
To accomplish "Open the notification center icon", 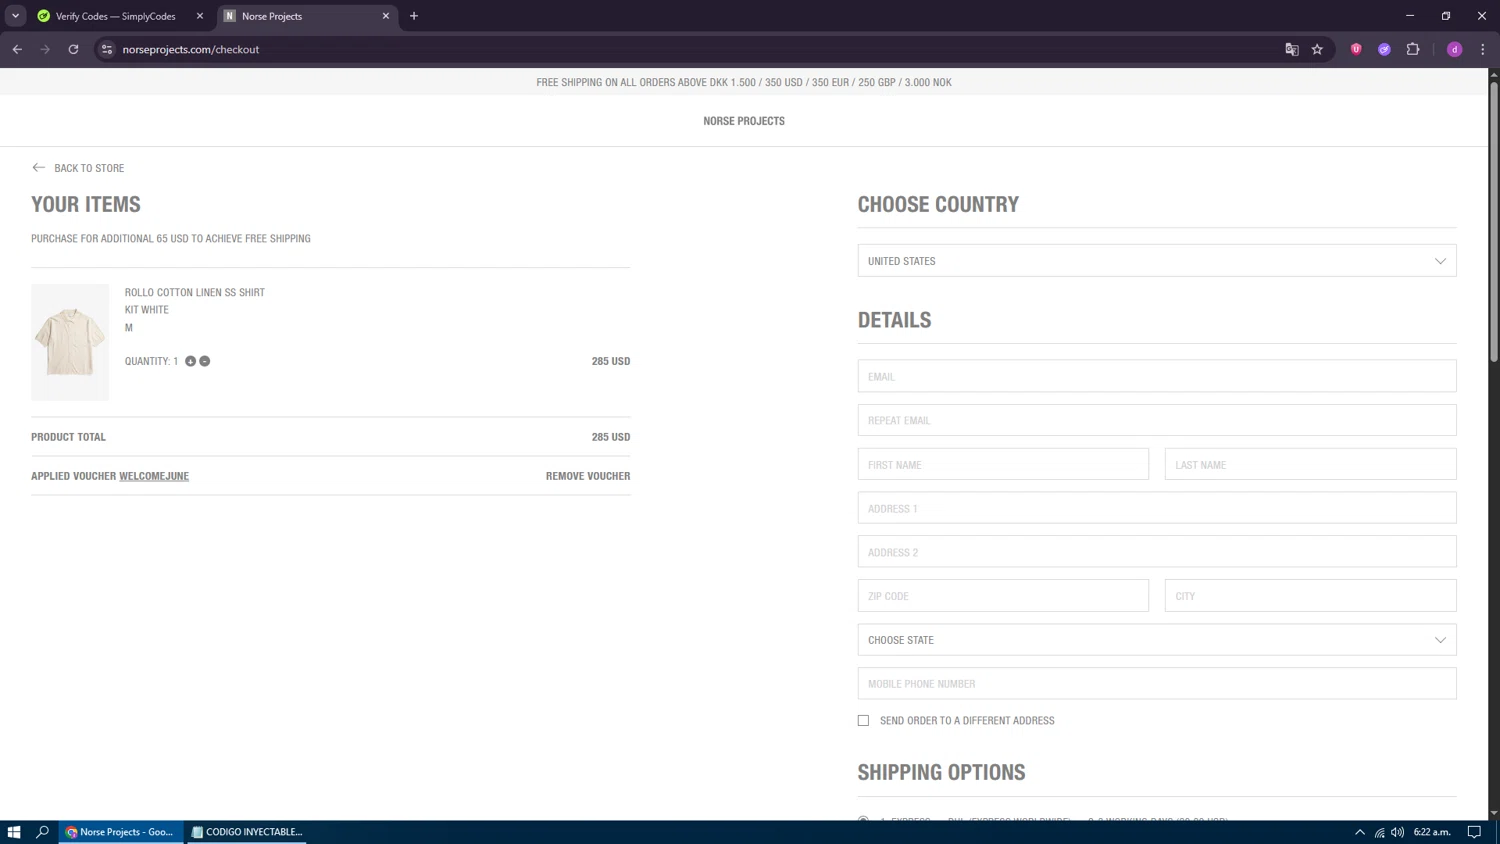I will click(1474, 832).
